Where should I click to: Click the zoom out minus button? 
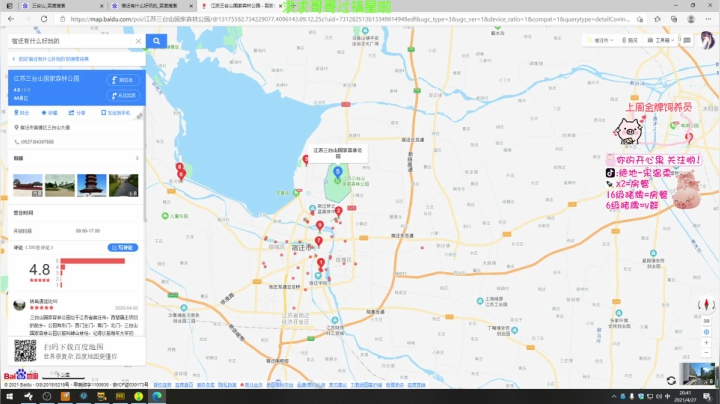pyautogui.click(x=706, y=353)
